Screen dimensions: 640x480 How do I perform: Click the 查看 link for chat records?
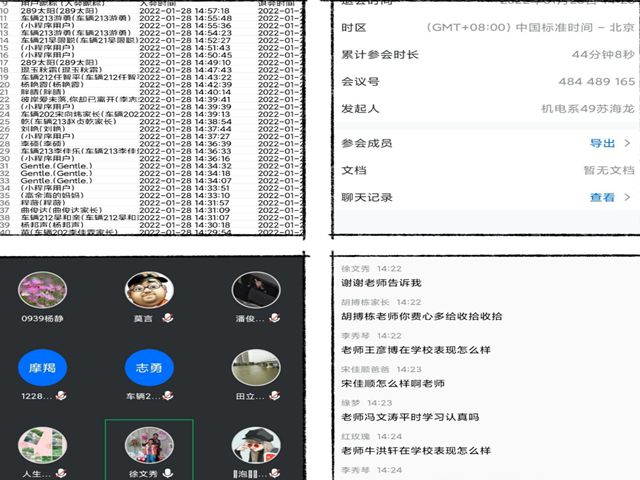point(602,198)
